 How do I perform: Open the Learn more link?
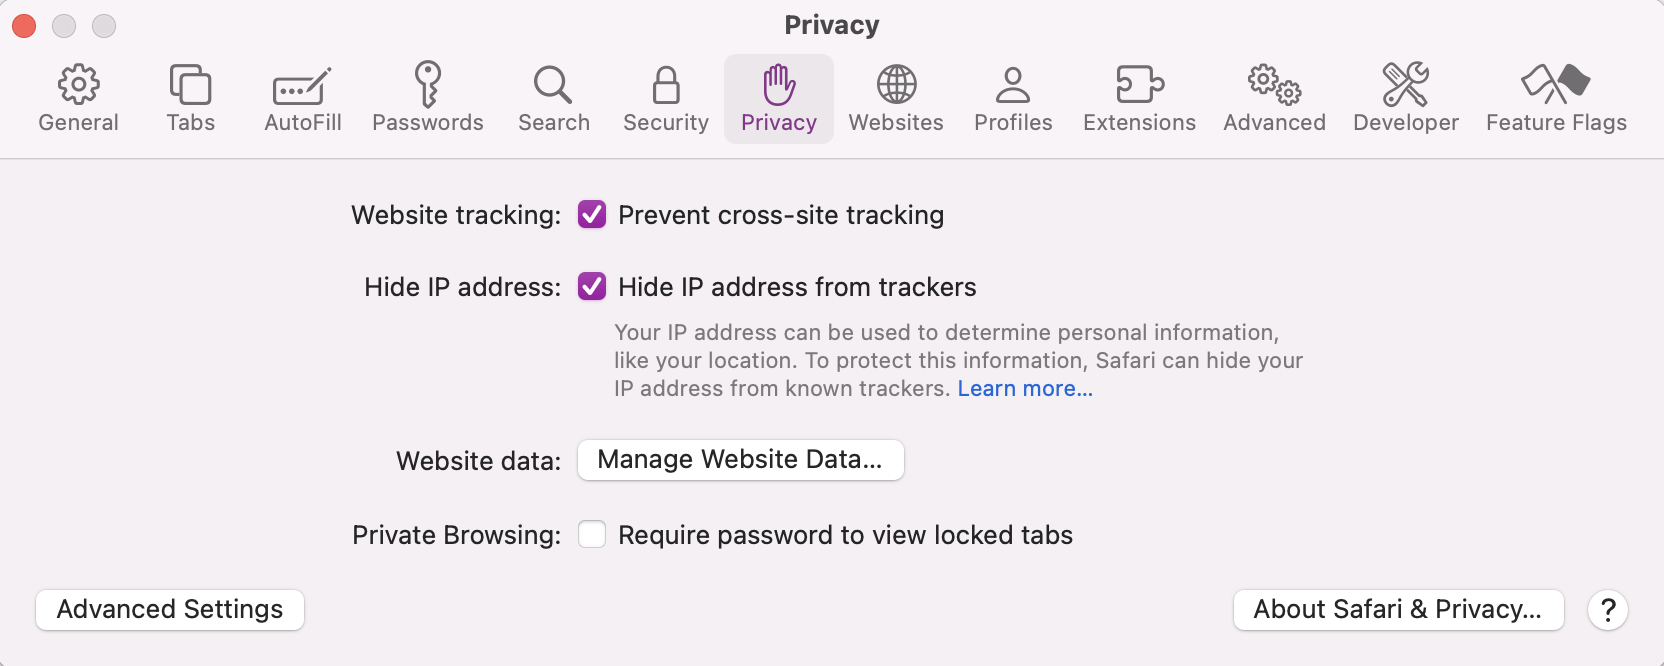click(x=1024, y=388)
